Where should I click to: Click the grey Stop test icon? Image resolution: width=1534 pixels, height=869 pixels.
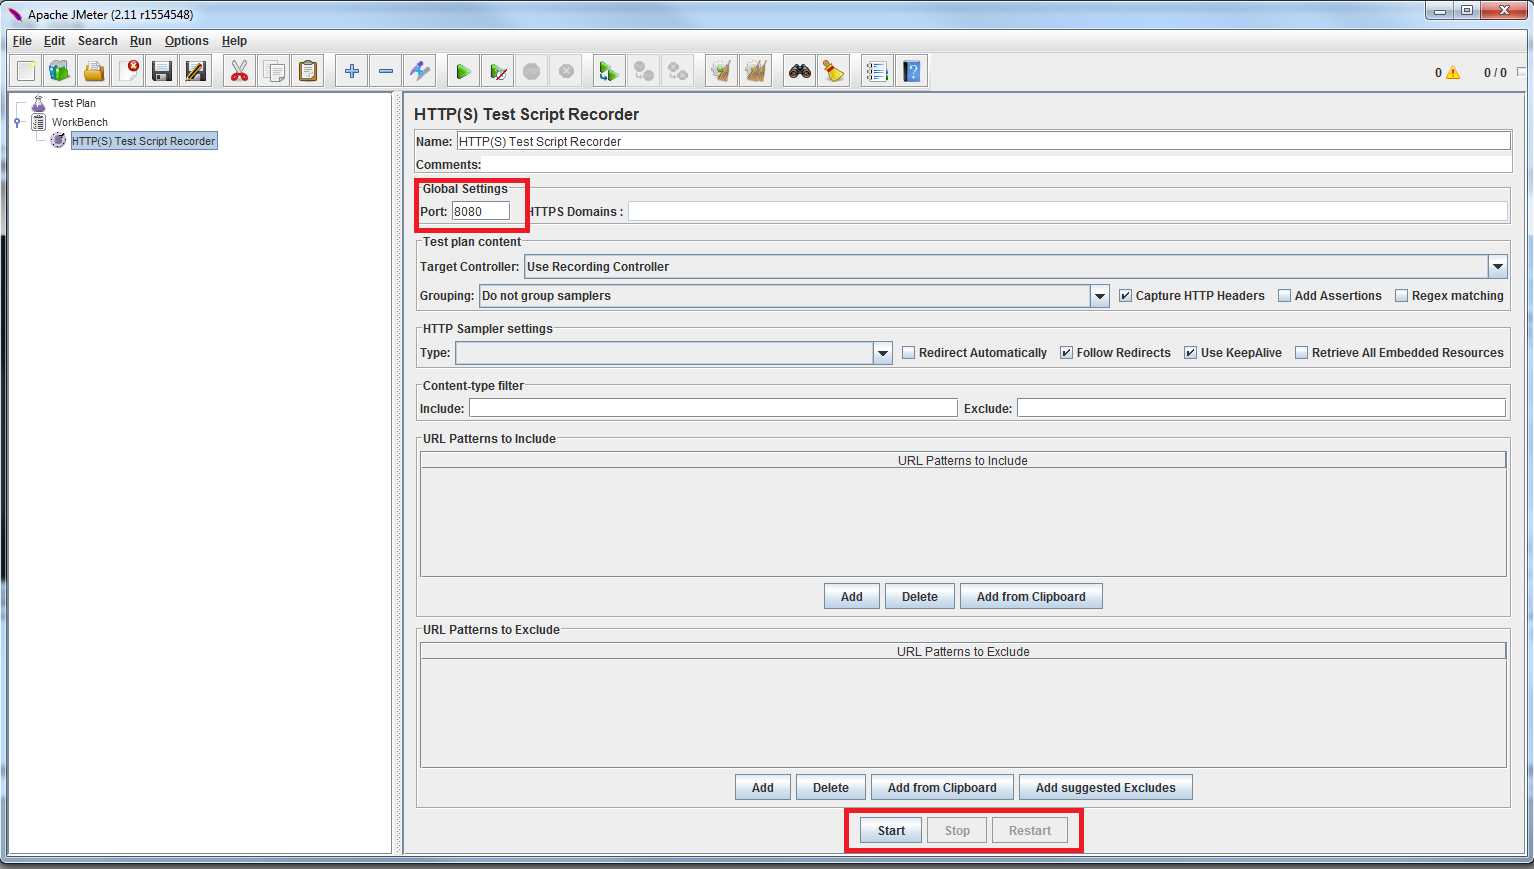[532, 71]
